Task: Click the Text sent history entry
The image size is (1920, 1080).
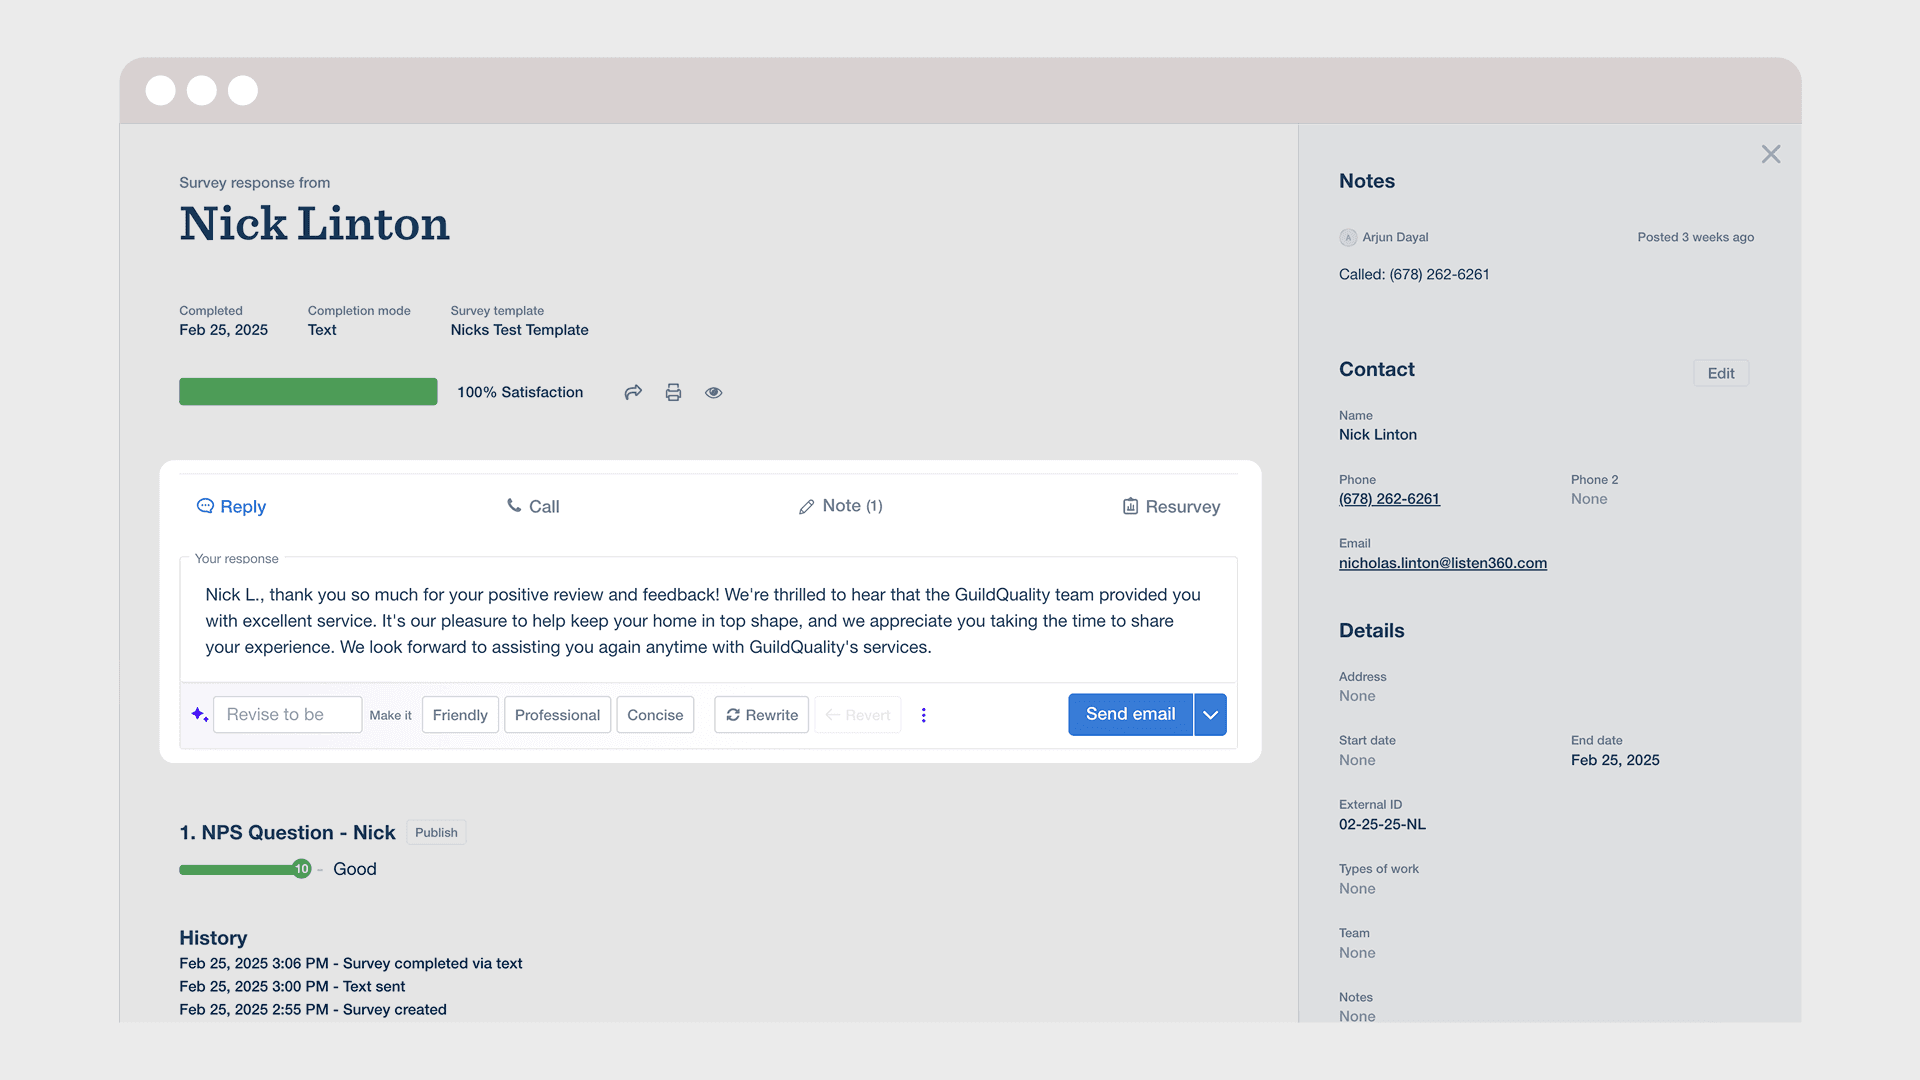Action: [x=292, y=986]
